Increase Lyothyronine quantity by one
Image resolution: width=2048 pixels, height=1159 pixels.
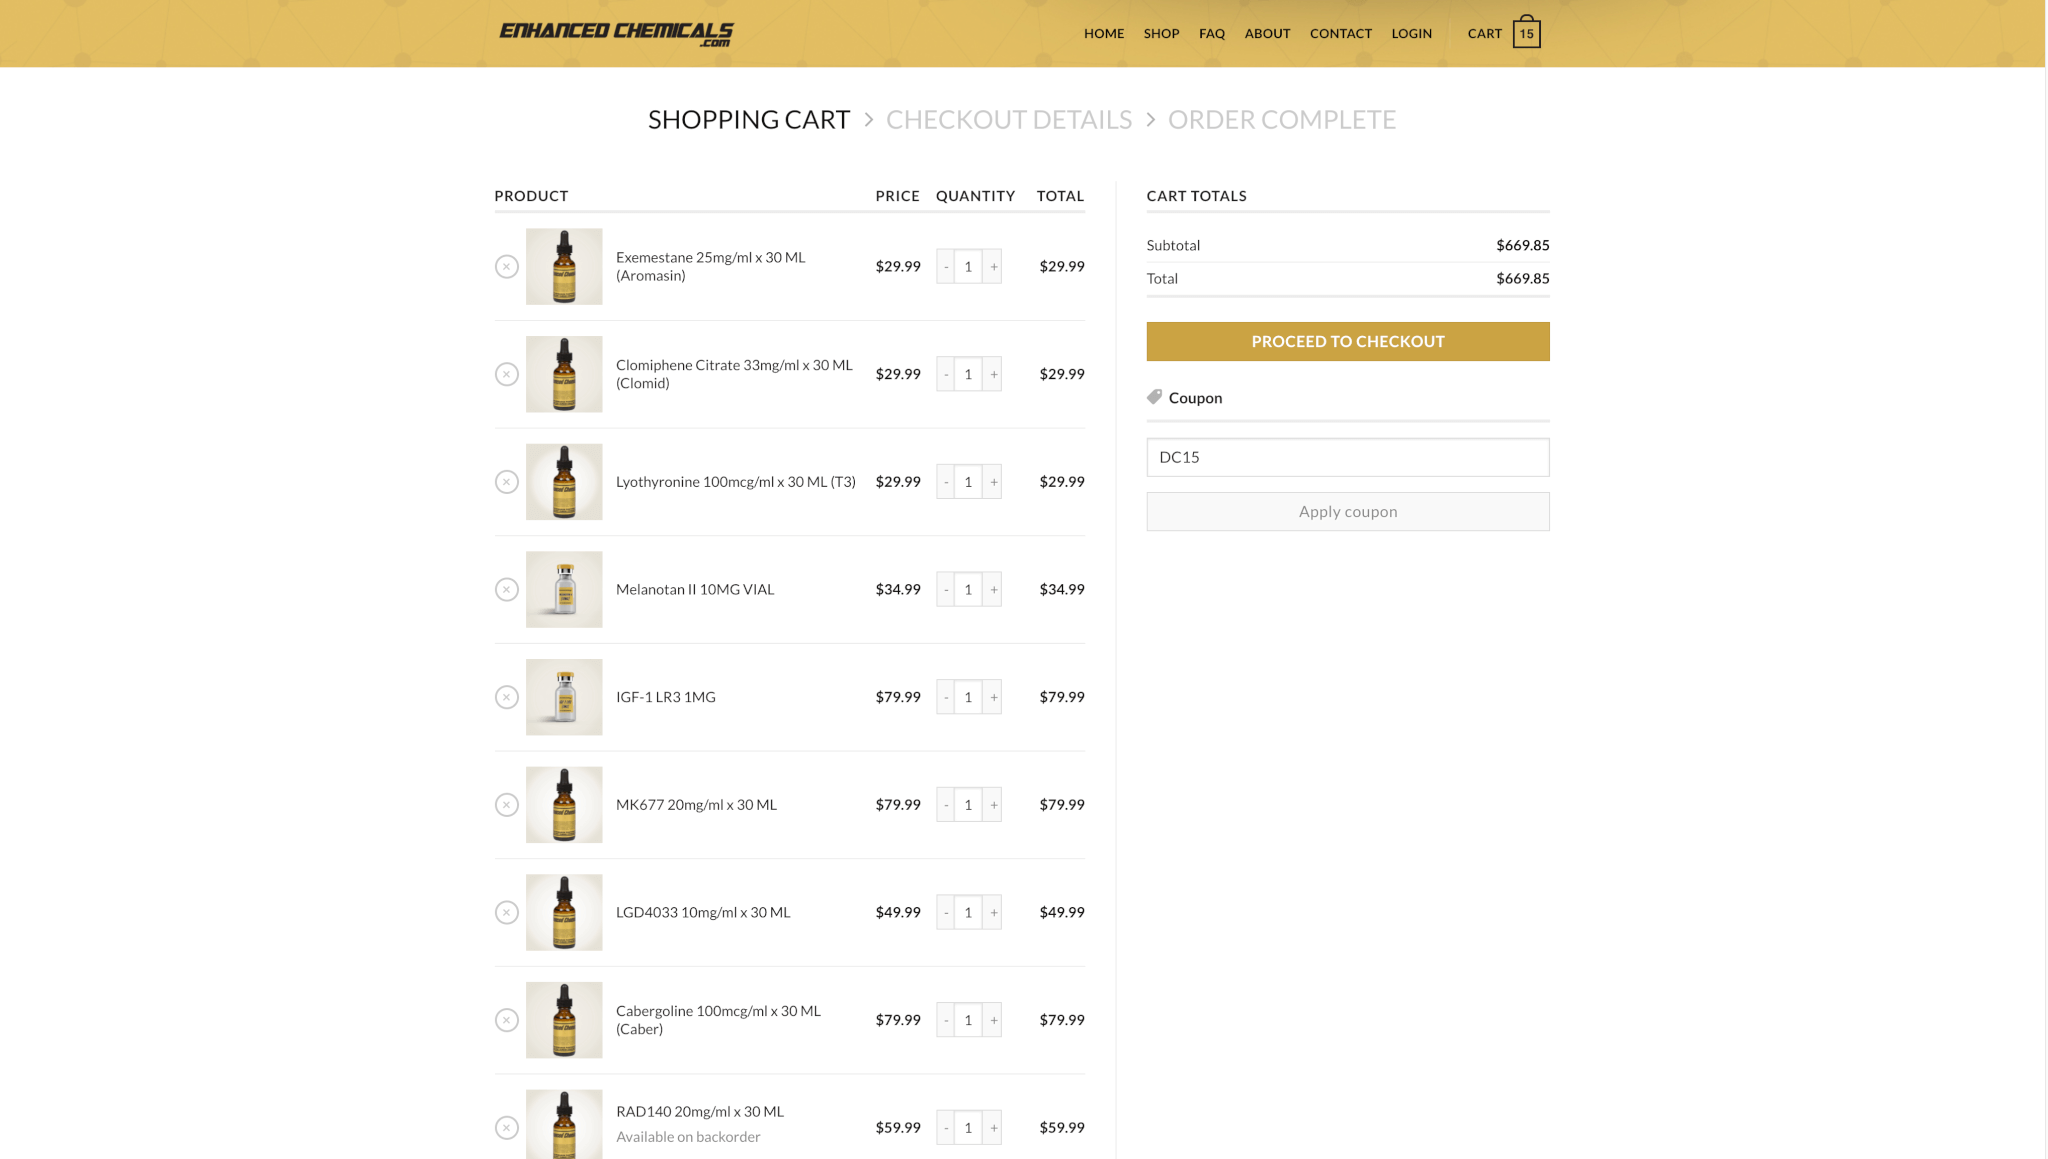(993, 482)
